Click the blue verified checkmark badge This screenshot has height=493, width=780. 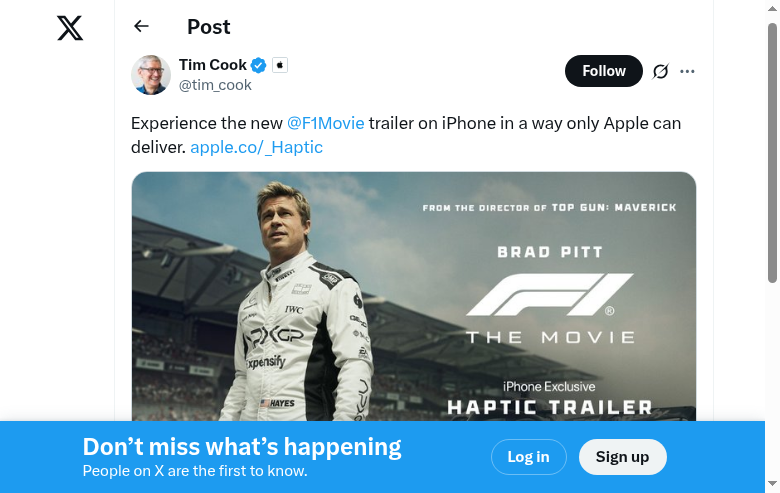click(258, 65)
